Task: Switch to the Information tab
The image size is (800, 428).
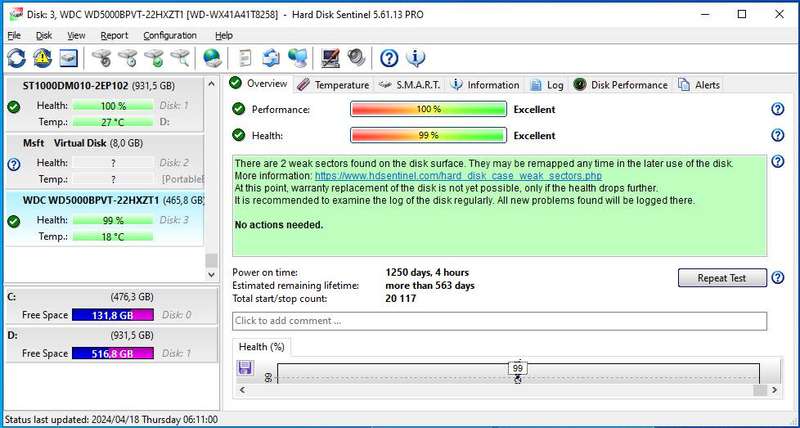Action: point(486,85)
